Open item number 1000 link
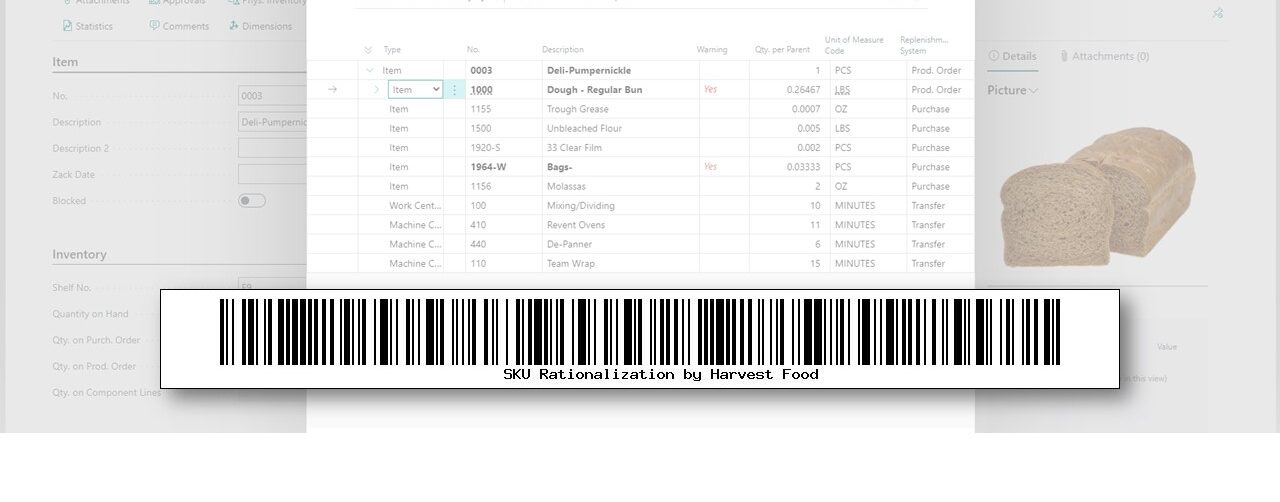 pos(481,90)
